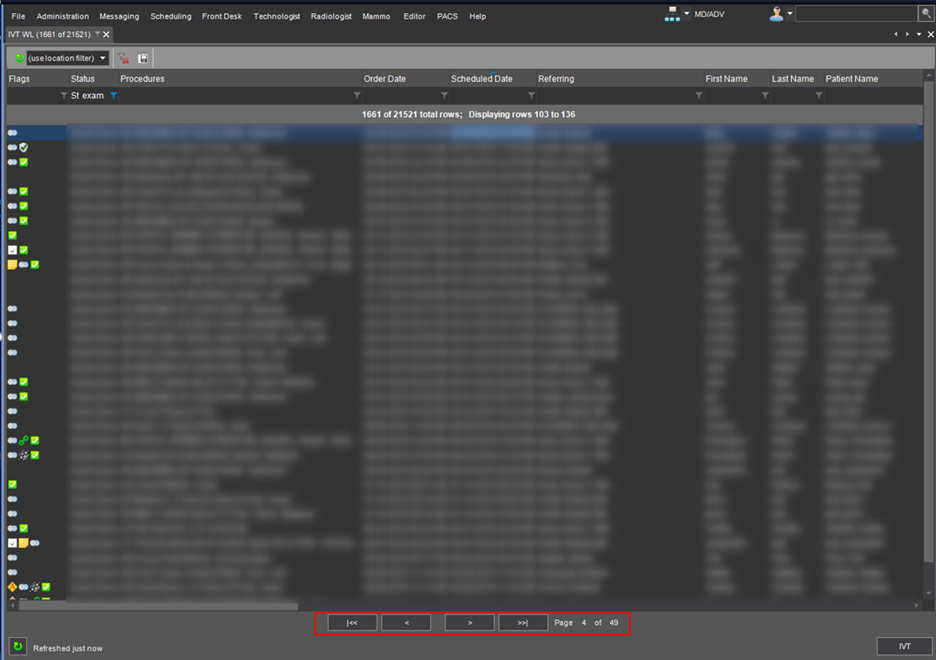Open the tab list dropdown arrow at right

tap(918, 35)
